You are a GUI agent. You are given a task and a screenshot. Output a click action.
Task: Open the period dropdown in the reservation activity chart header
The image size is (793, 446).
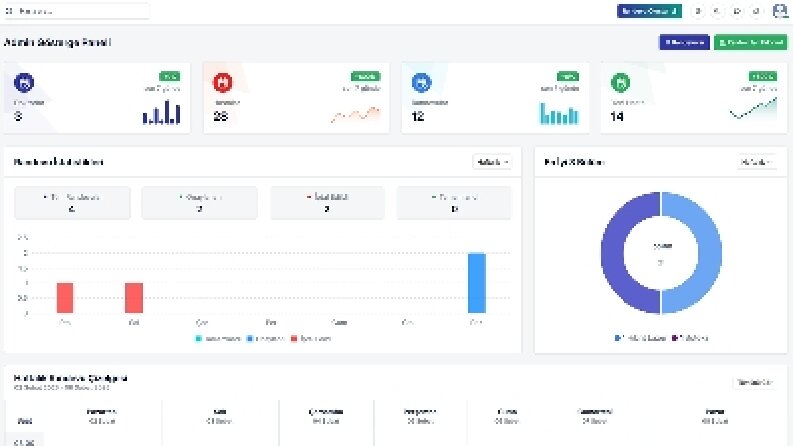492,162
